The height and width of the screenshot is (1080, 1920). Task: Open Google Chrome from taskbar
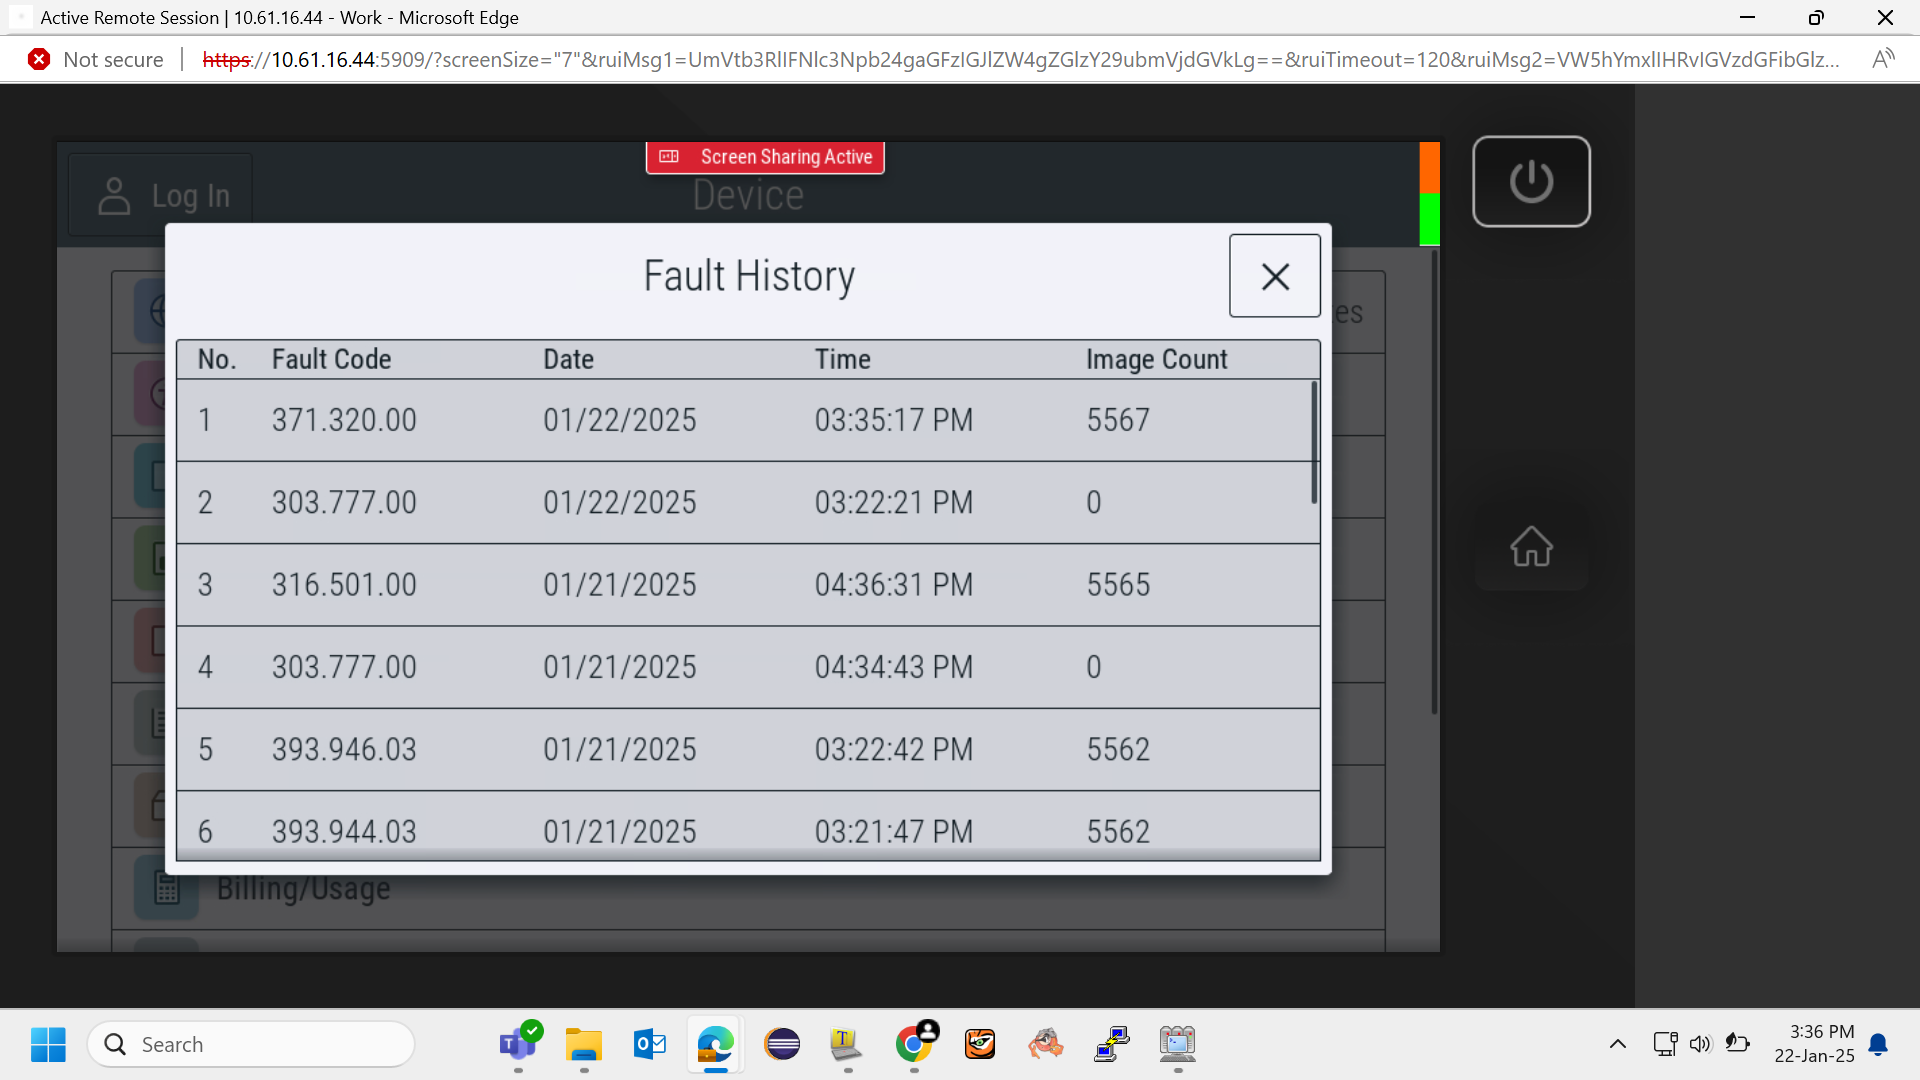tap(914, 1044)
